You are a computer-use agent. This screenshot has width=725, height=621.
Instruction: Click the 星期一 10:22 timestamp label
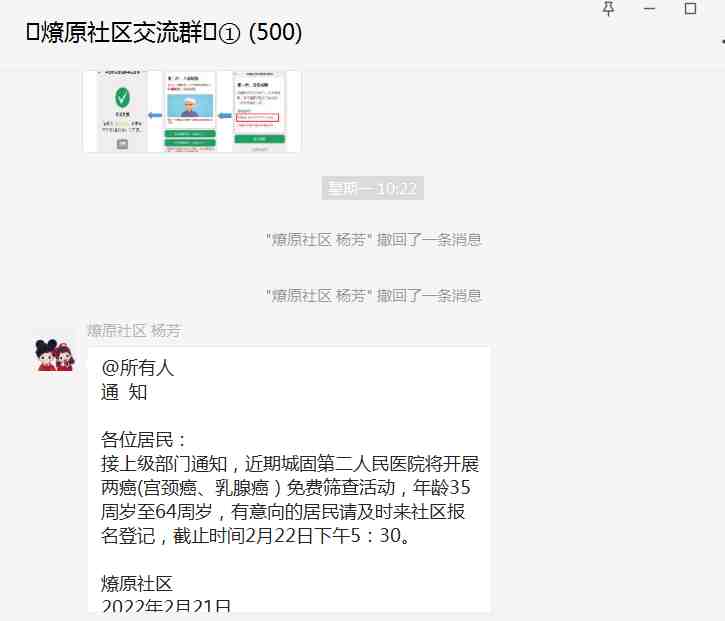(372, 188)
